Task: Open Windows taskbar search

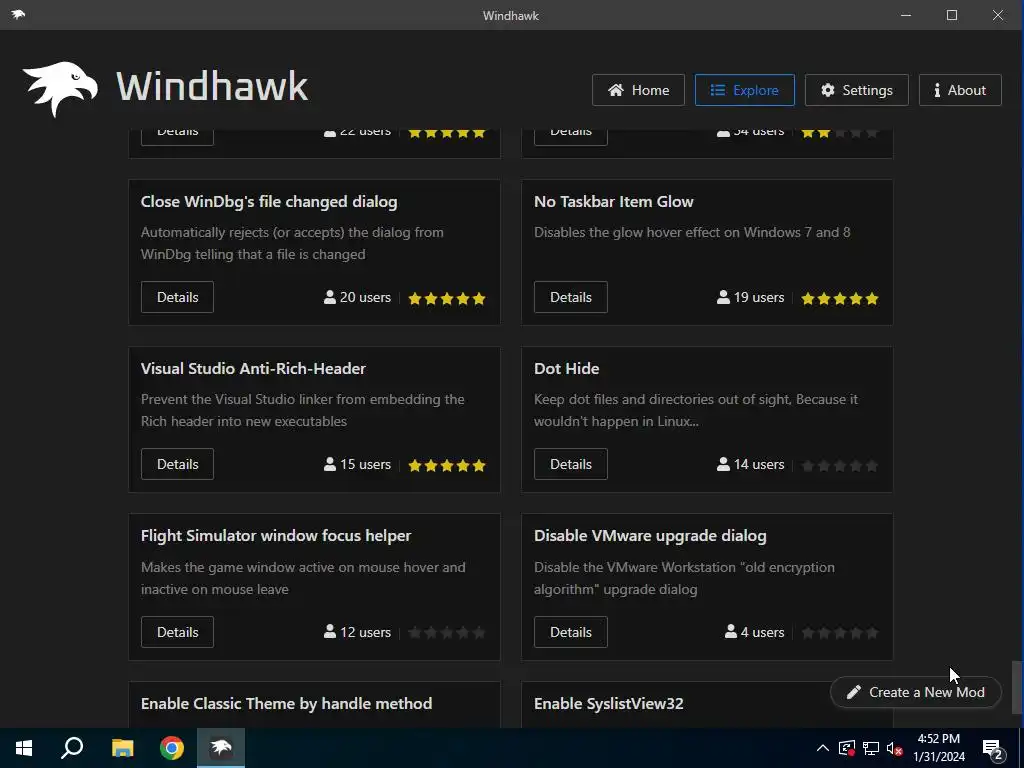Action: 72,748
